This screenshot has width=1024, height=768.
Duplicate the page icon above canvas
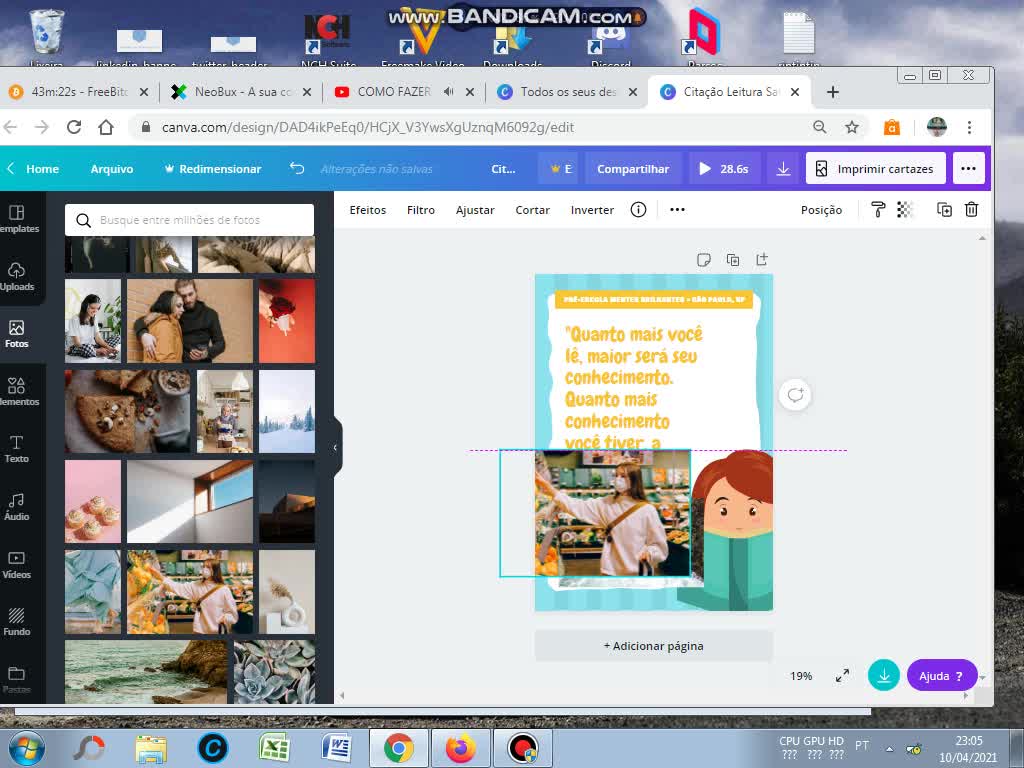point(733,260)
